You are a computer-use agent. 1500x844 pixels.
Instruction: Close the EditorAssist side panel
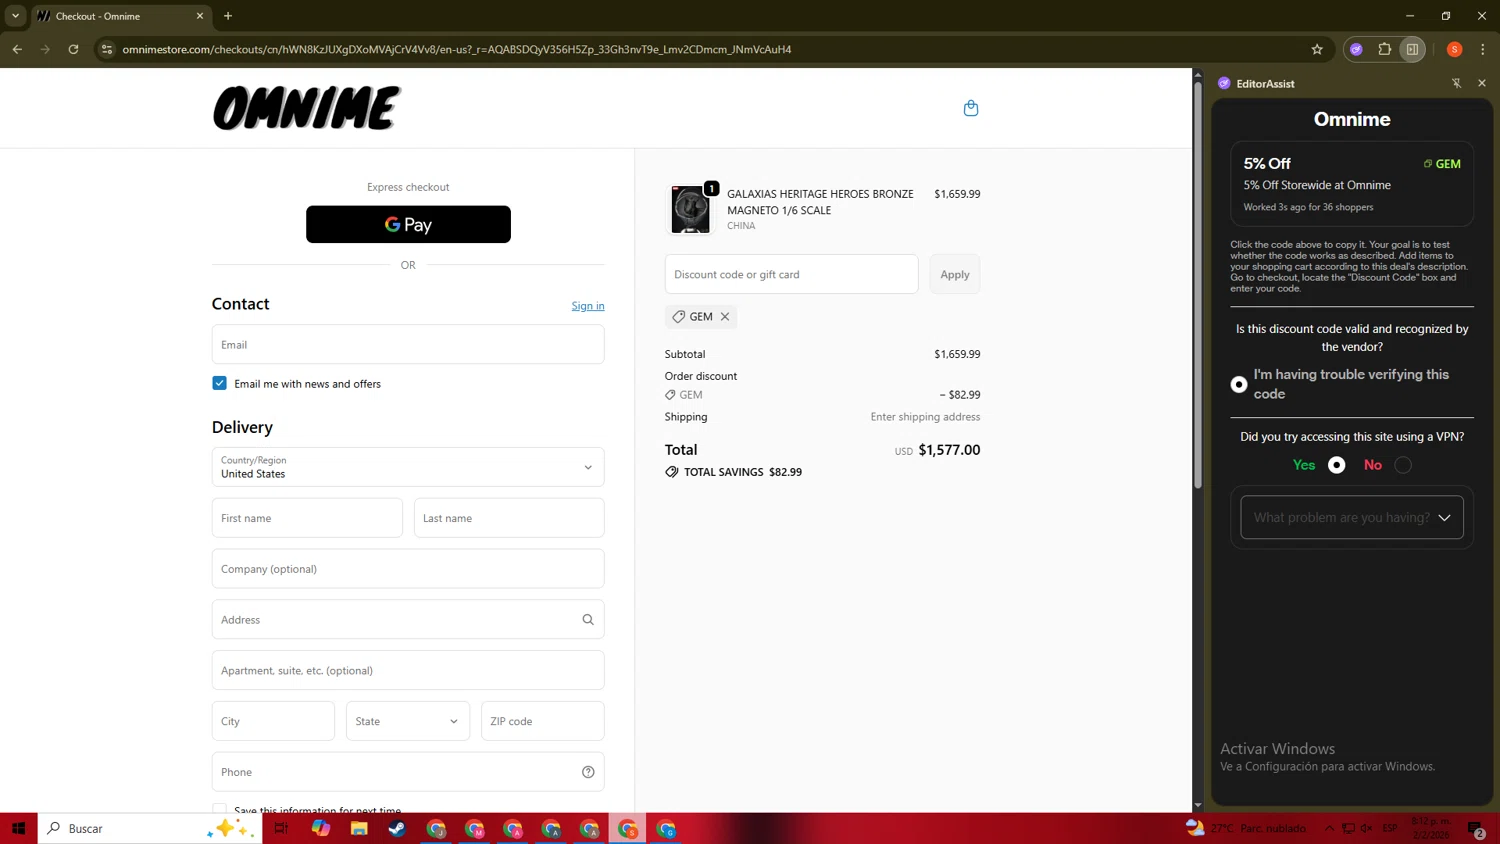[x=1482, y=84]
